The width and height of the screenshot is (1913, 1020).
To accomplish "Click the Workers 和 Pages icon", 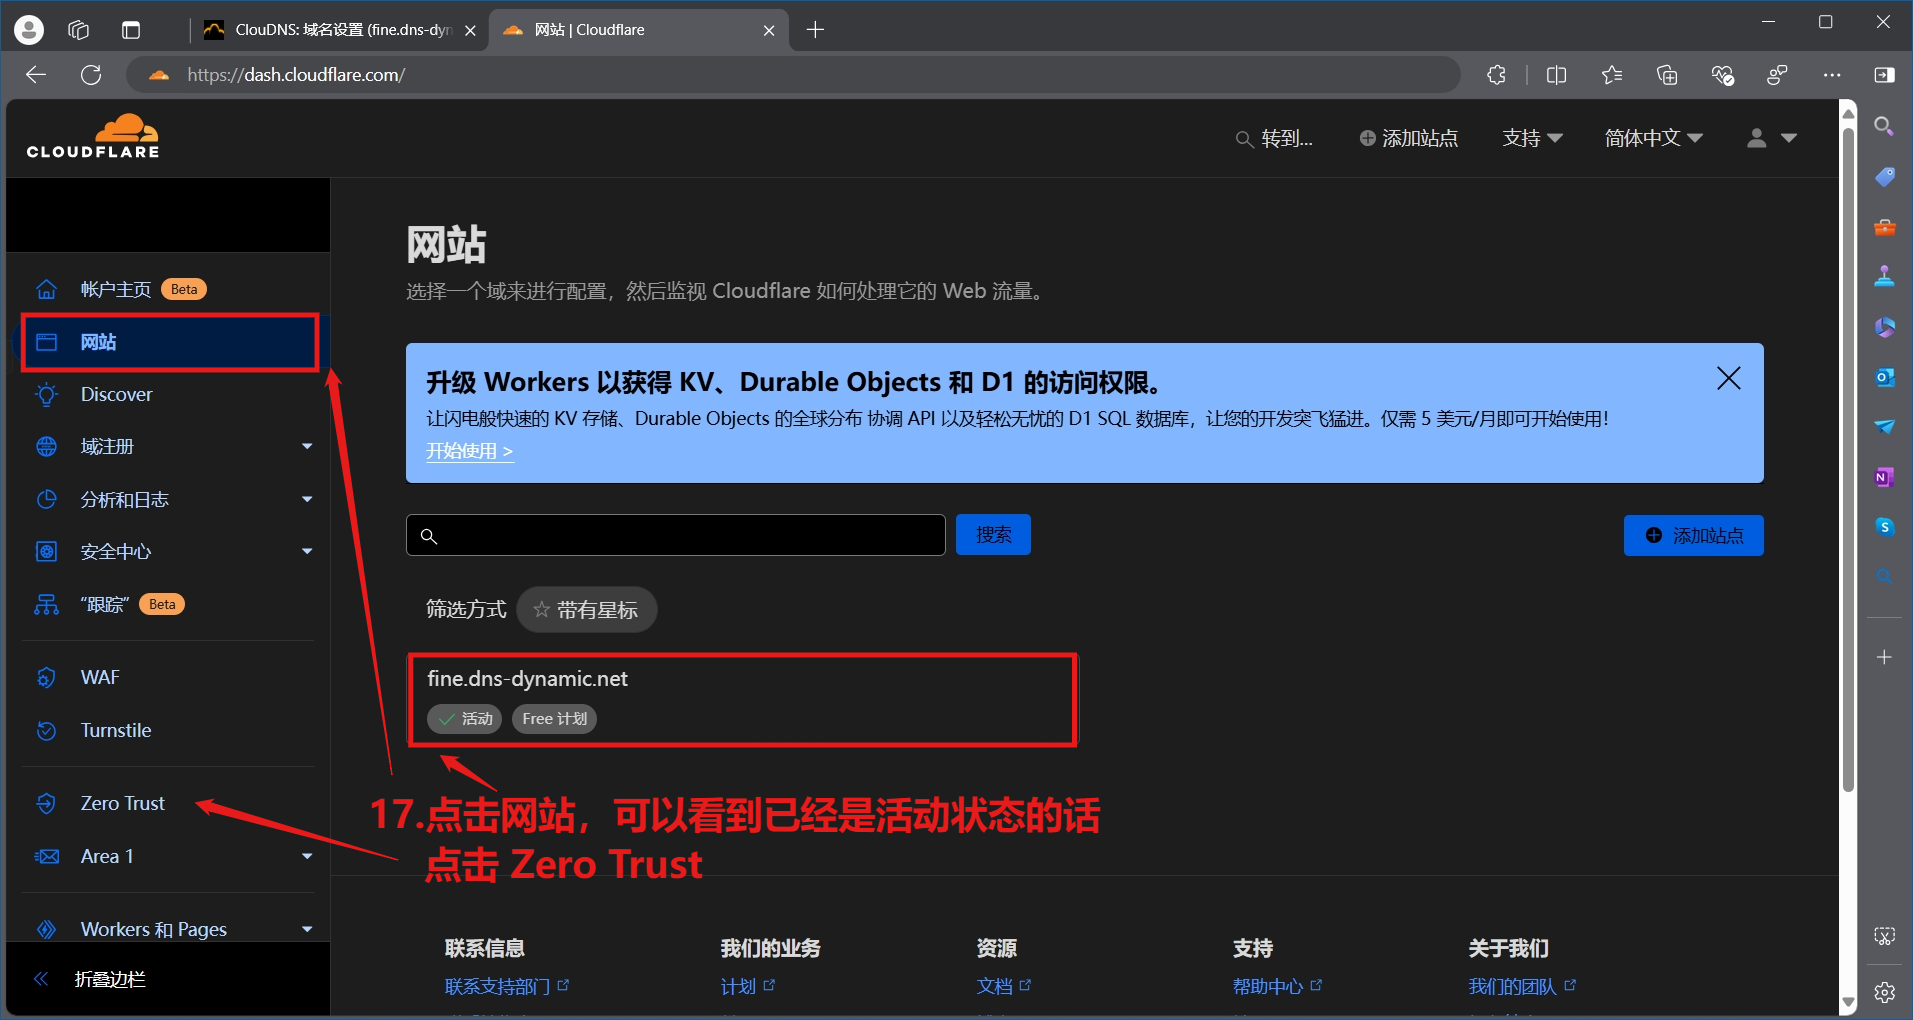I will point(46,929).
